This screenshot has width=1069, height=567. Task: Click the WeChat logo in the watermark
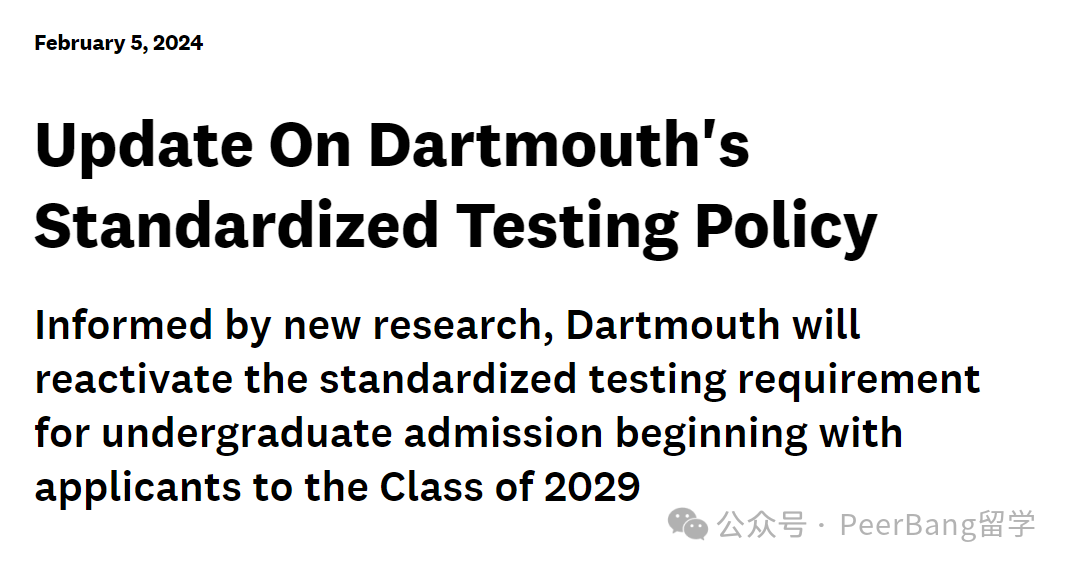tap(688, 524)
